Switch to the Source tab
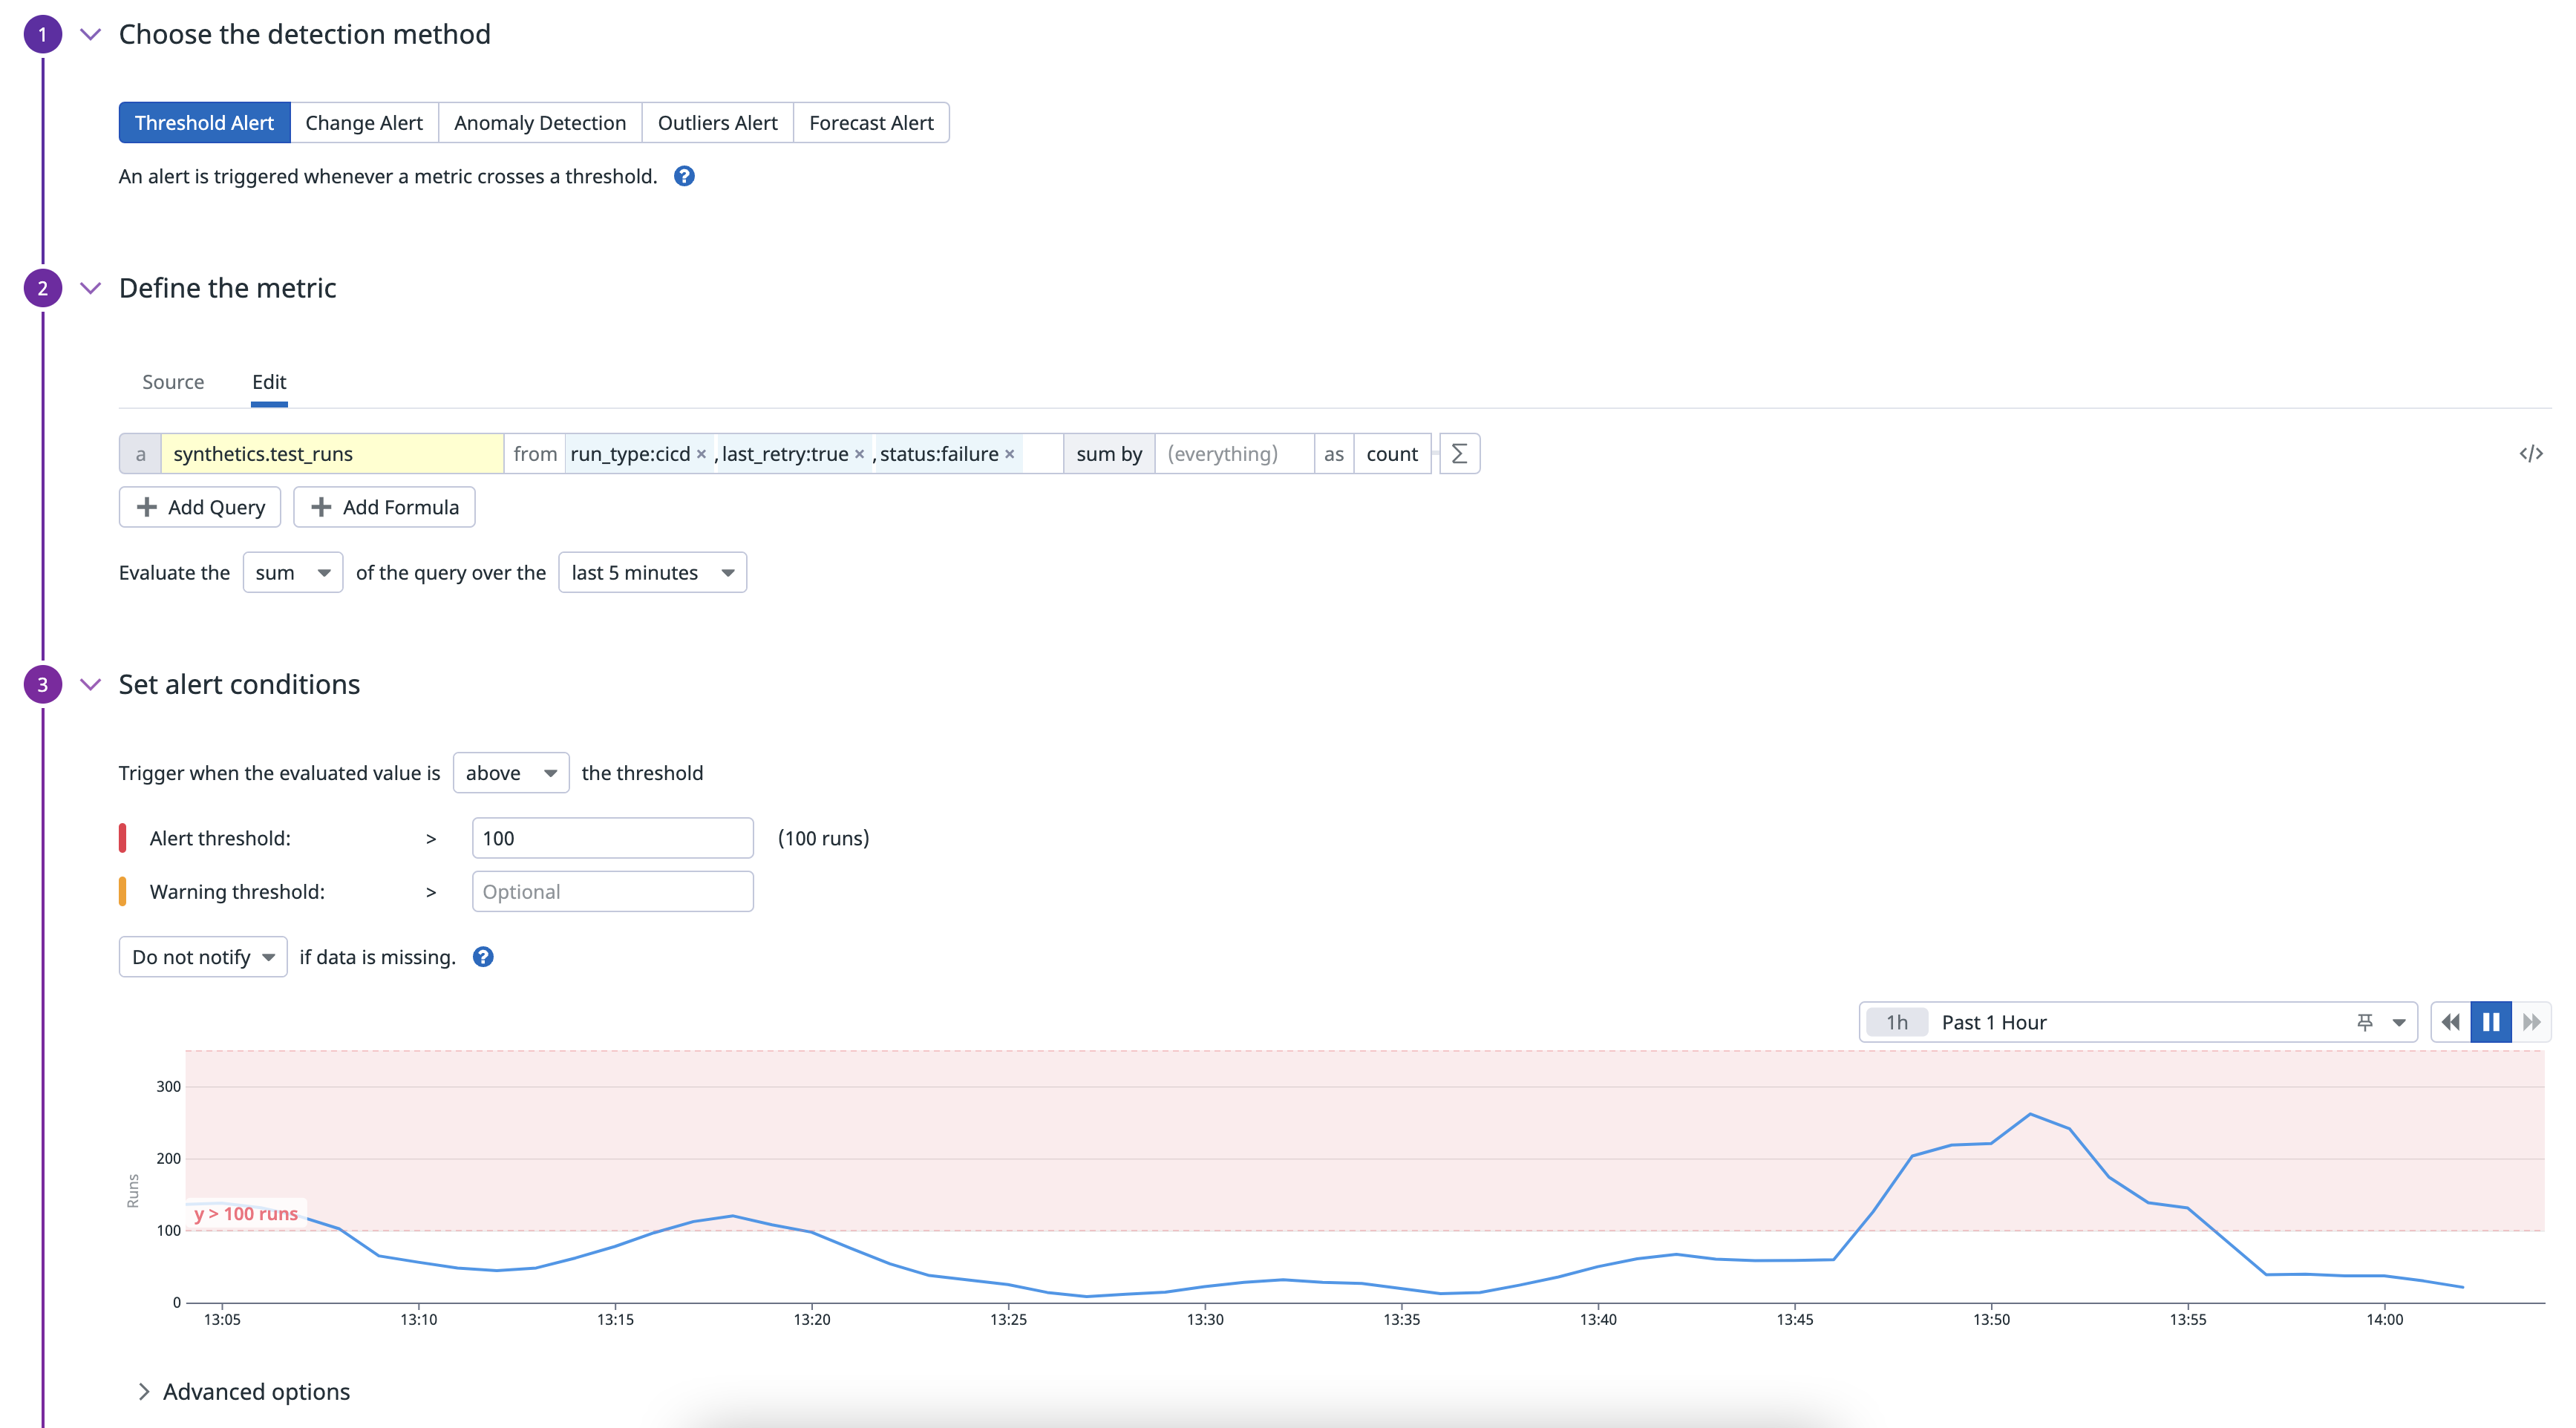The image size is (2576, 1428). pos(173,382)
